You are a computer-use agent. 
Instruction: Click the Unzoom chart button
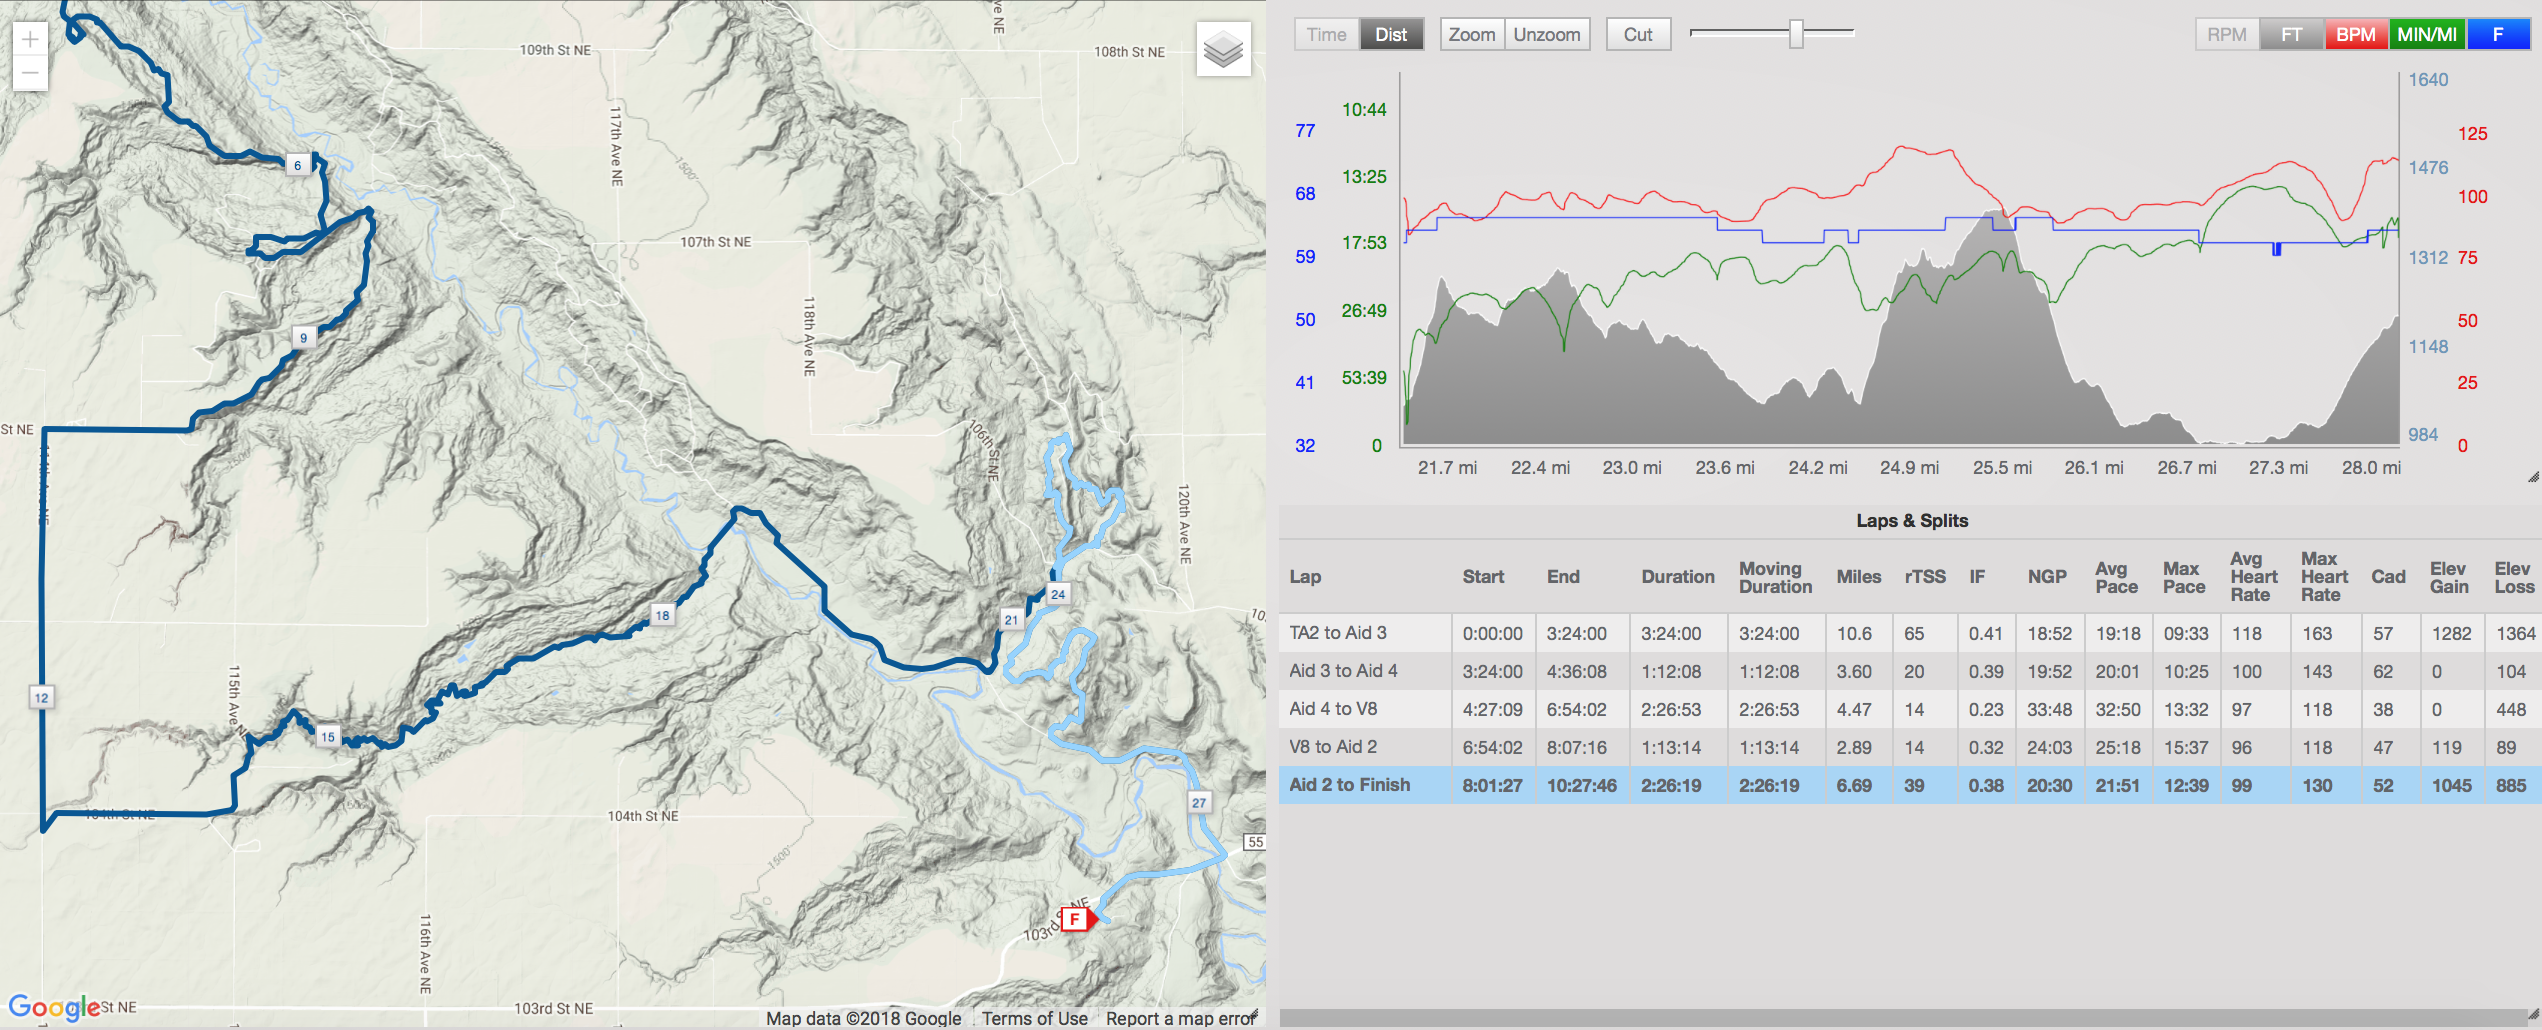1547,34
